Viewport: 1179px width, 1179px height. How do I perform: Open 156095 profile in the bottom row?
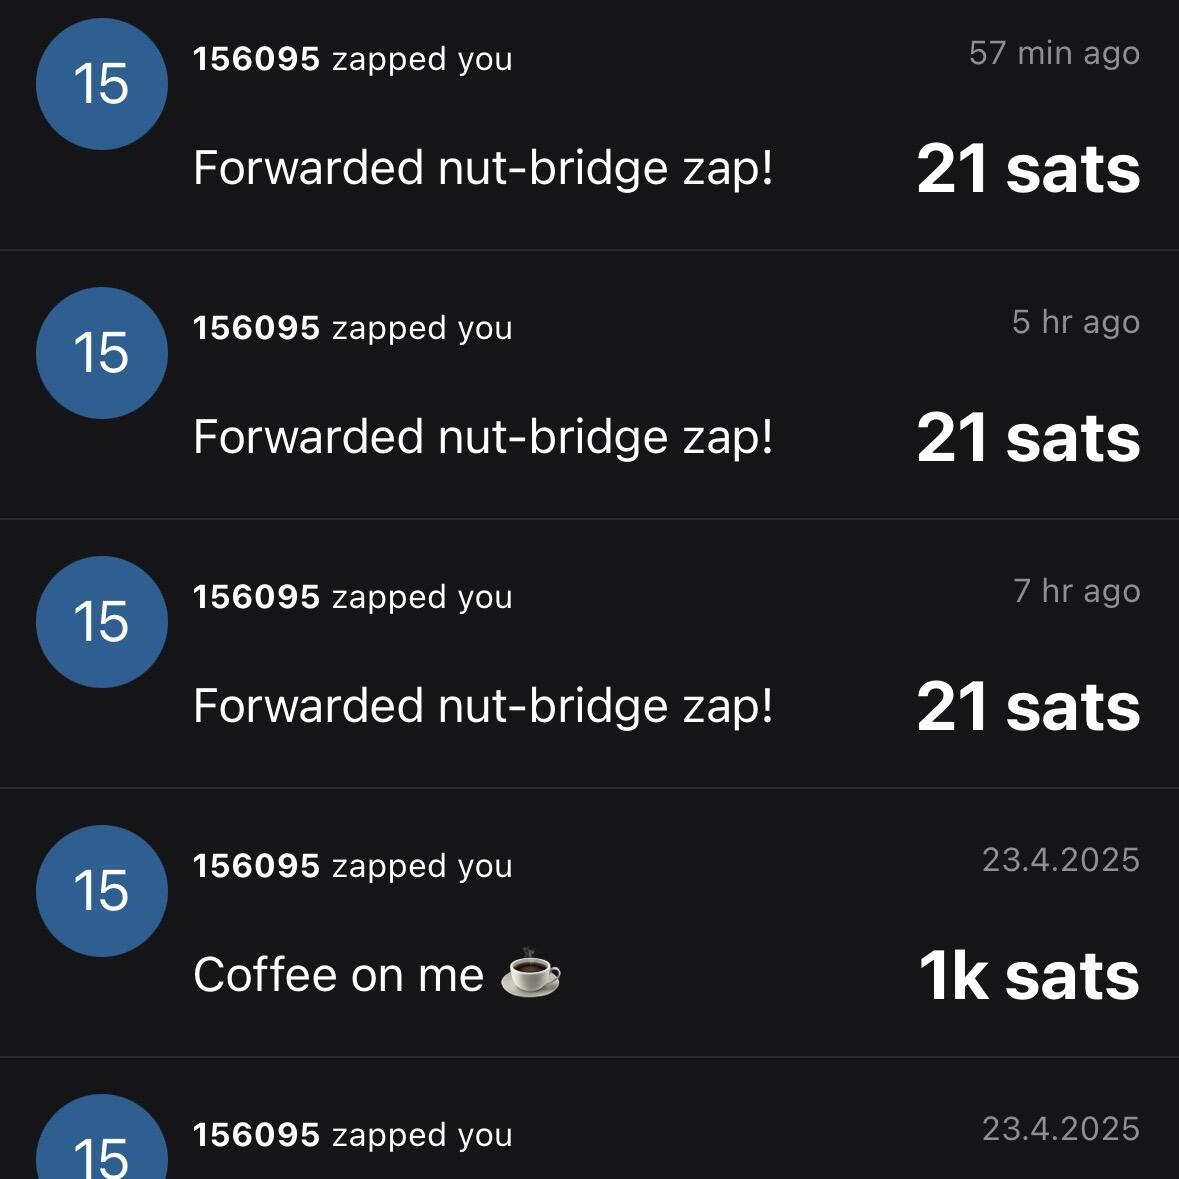click(256, 1135)
